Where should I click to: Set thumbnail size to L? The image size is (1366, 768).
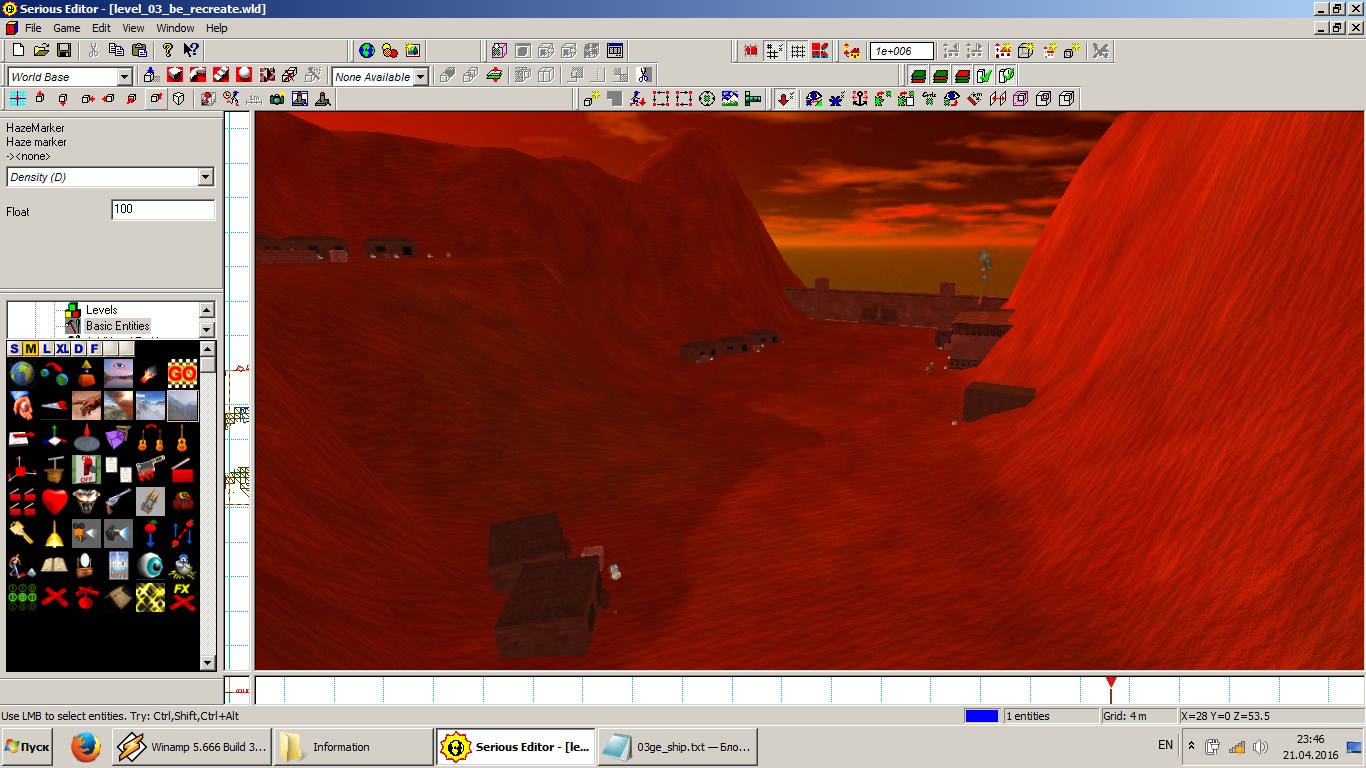[47, 348]
